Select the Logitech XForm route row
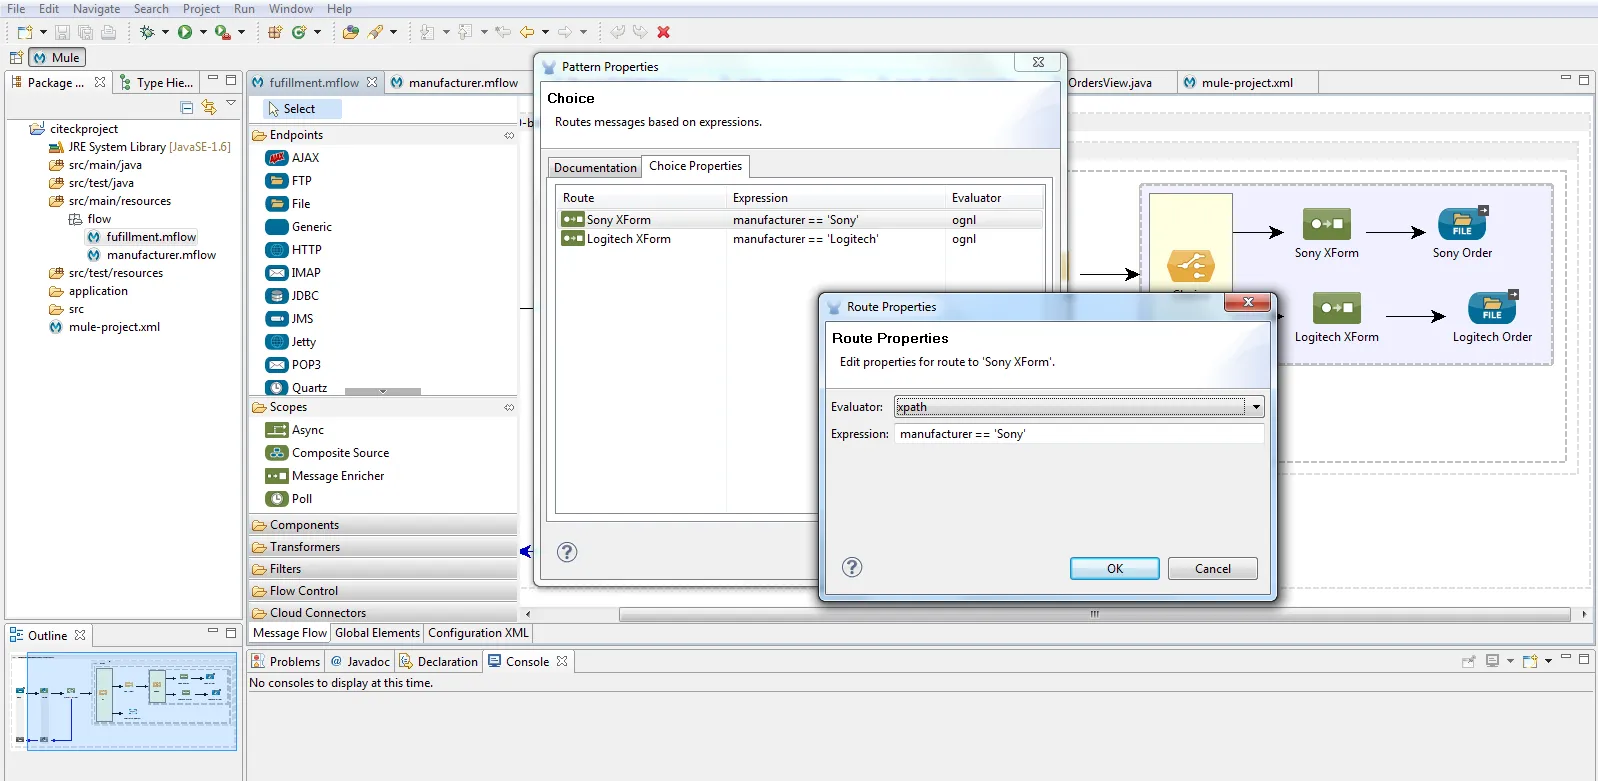 point(800,239)
